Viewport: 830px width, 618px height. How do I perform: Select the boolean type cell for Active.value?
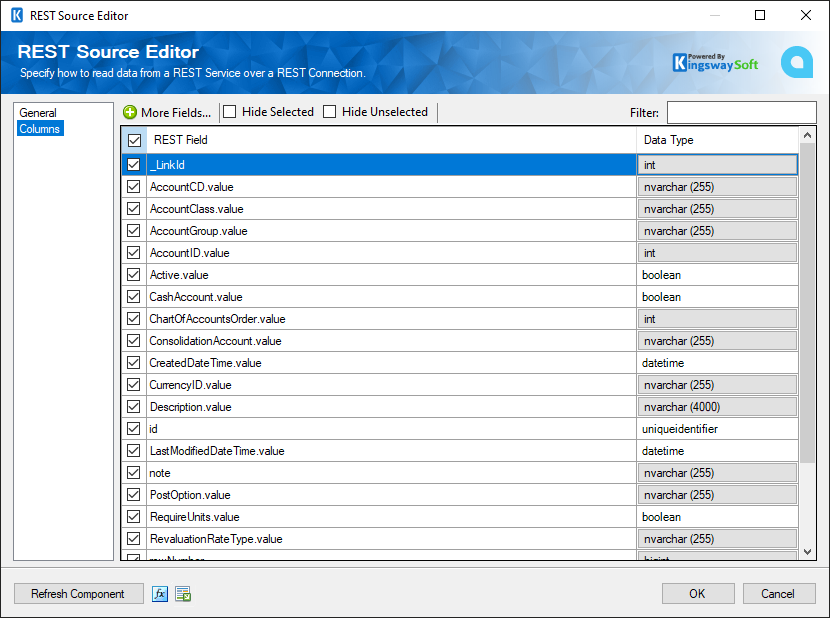[717, 275]
